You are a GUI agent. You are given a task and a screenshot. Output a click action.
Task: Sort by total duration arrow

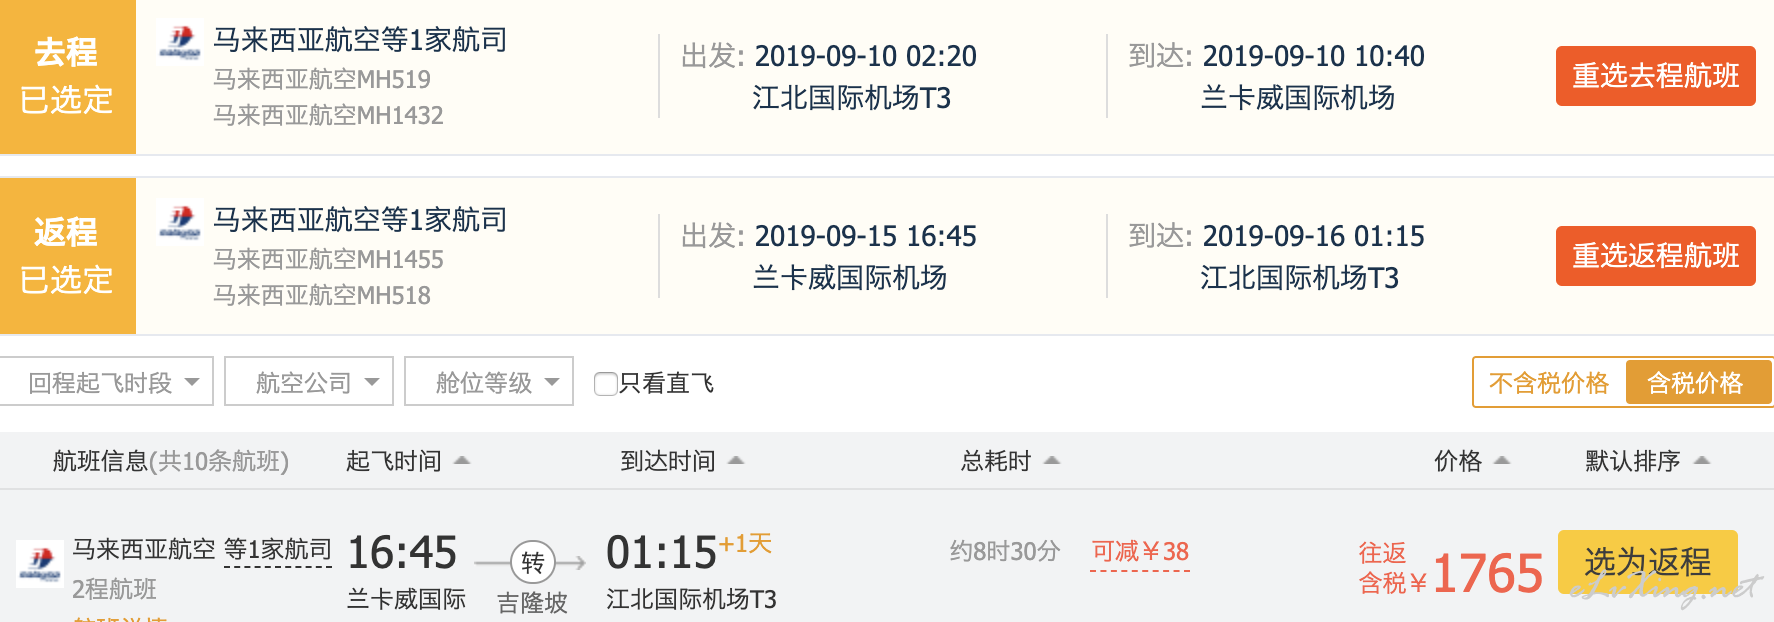click(1052, 460)
